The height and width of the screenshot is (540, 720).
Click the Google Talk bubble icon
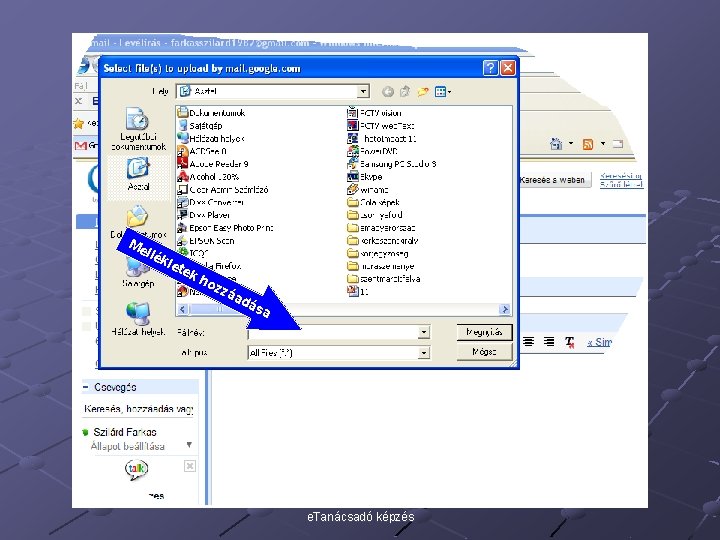pos(136,469)
